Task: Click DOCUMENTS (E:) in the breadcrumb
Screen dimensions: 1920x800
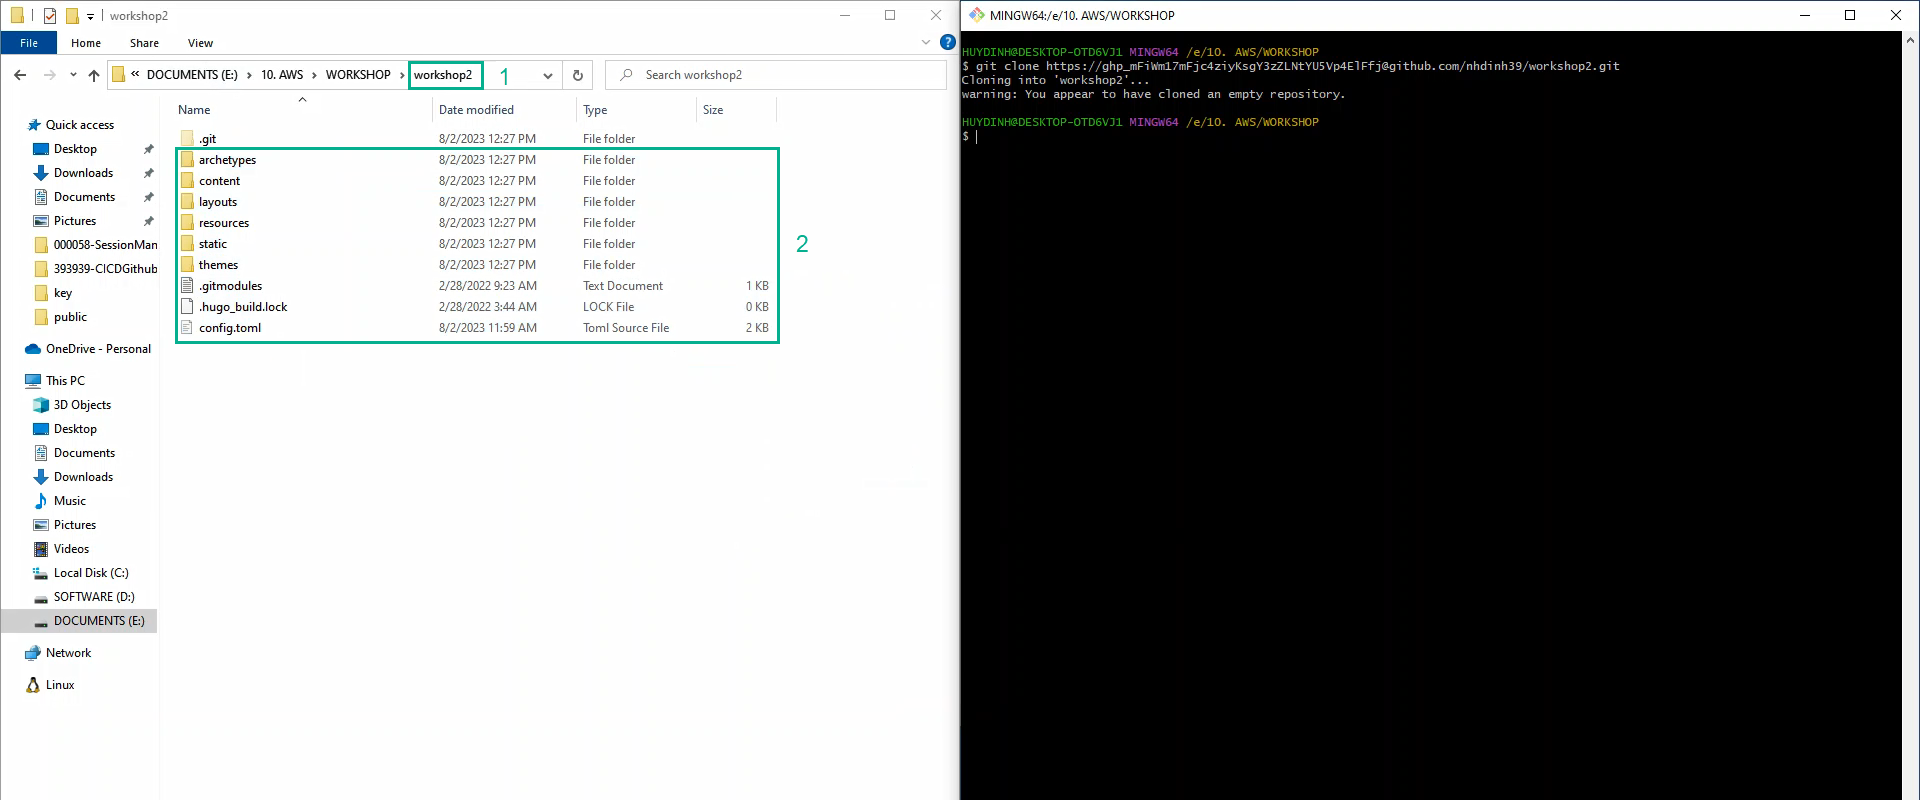Action: click(x=192, y=75)
